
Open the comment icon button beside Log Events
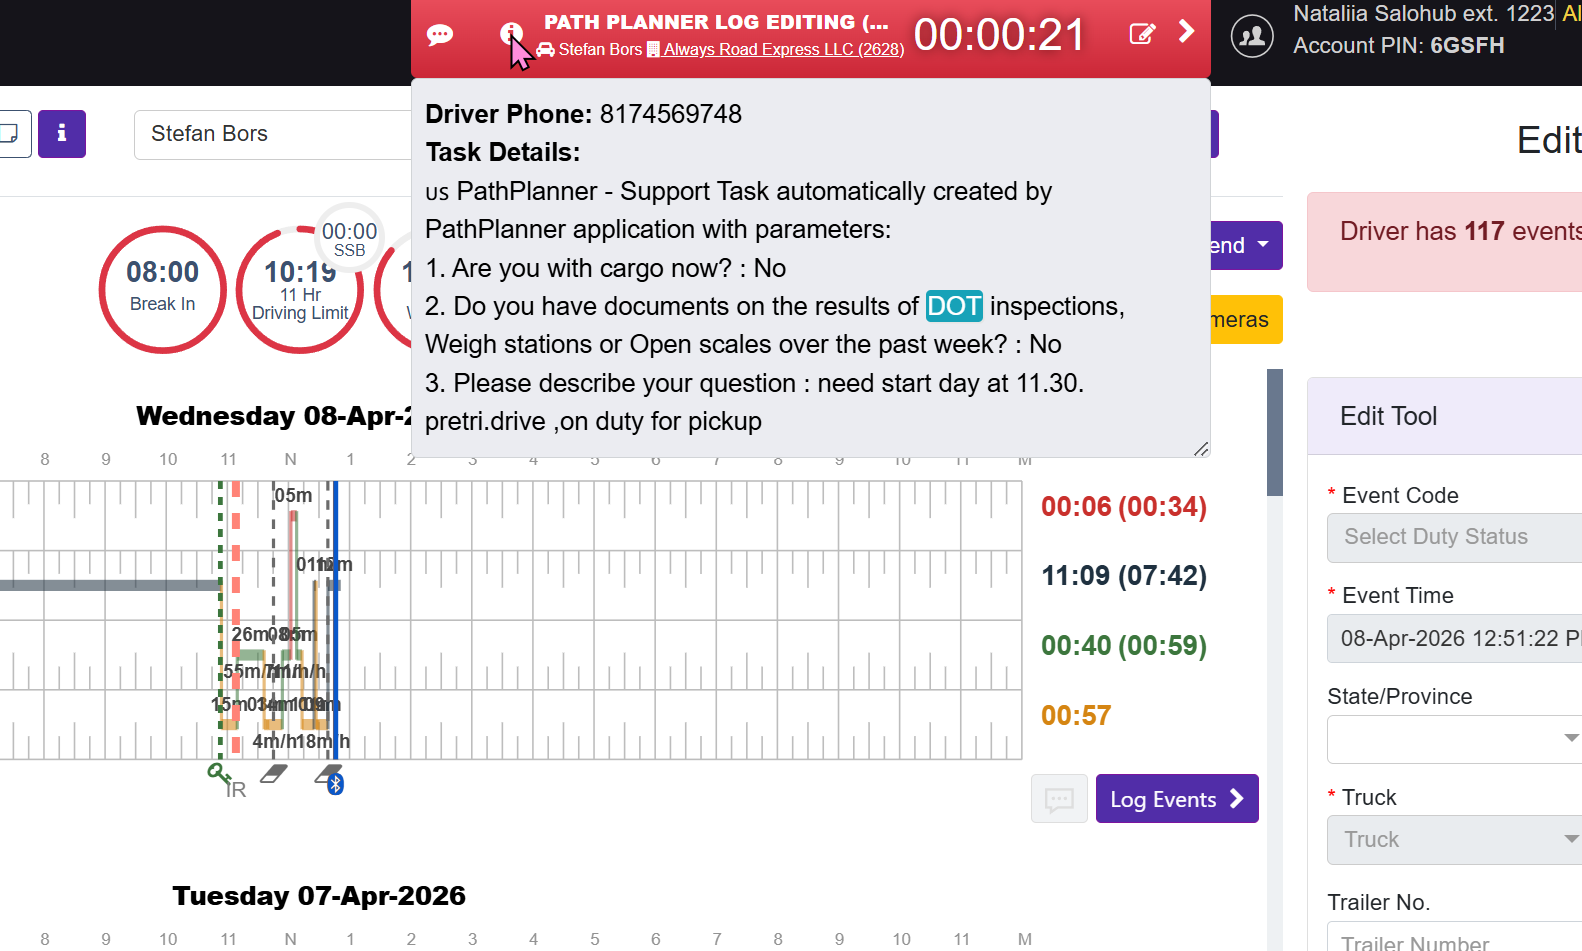click(x=1059, y=799)
